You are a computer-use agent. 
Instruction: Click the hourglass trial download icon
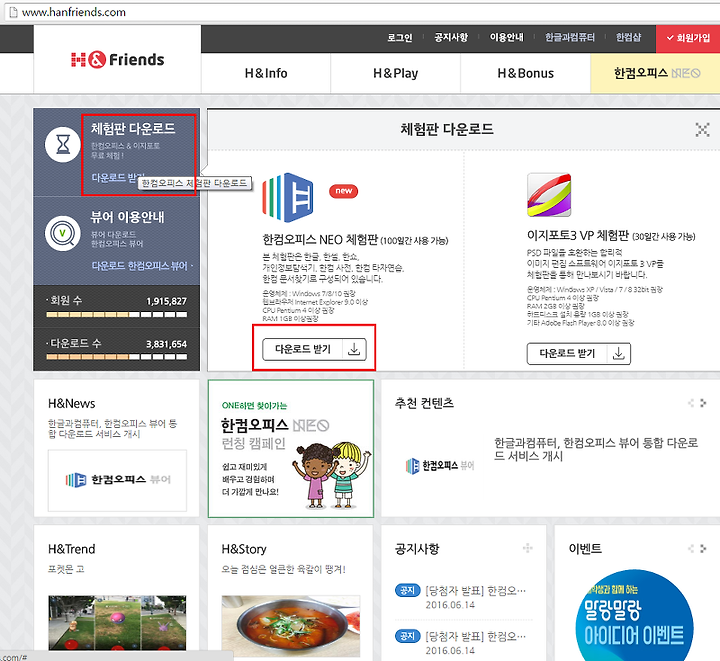tap(63, 145)
